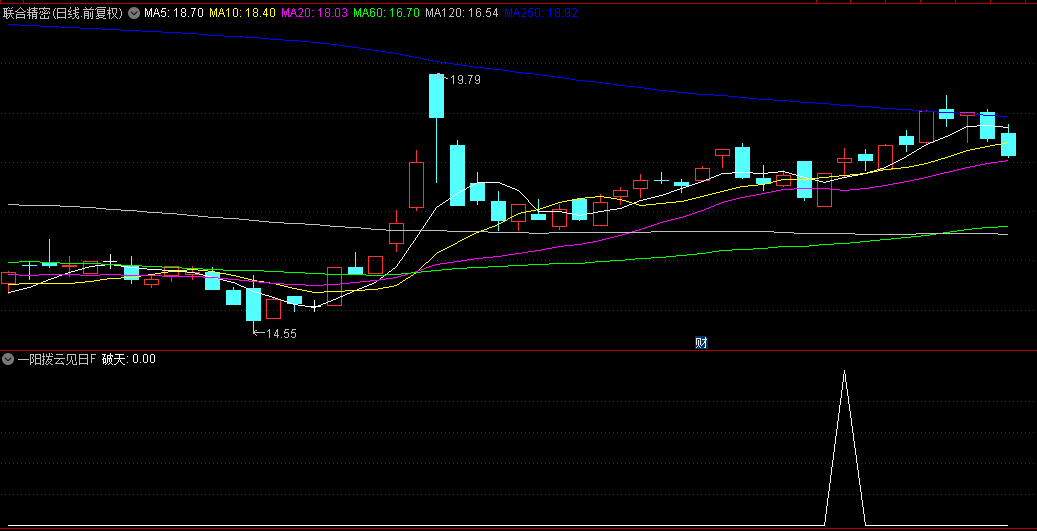Expand the 一阳拨云见日F indicator dropdown arrow

pyautogui.click(x=8, y=359)
